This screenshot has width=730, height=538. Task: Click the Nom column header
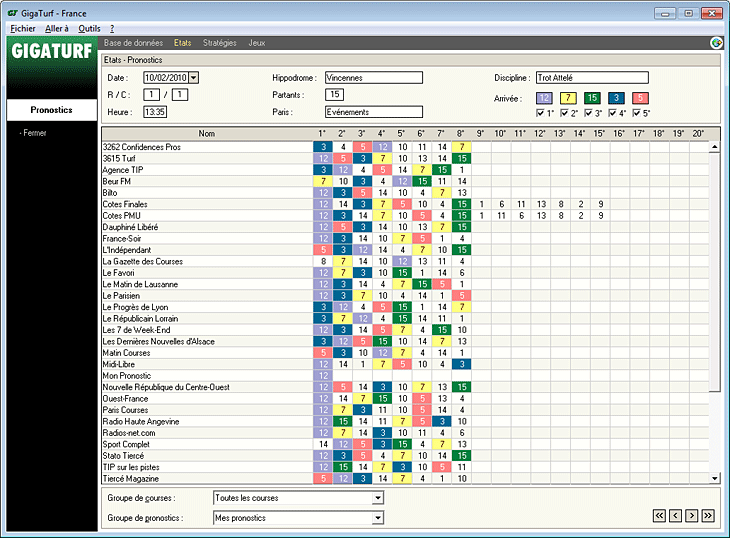[x=207, y=134]
